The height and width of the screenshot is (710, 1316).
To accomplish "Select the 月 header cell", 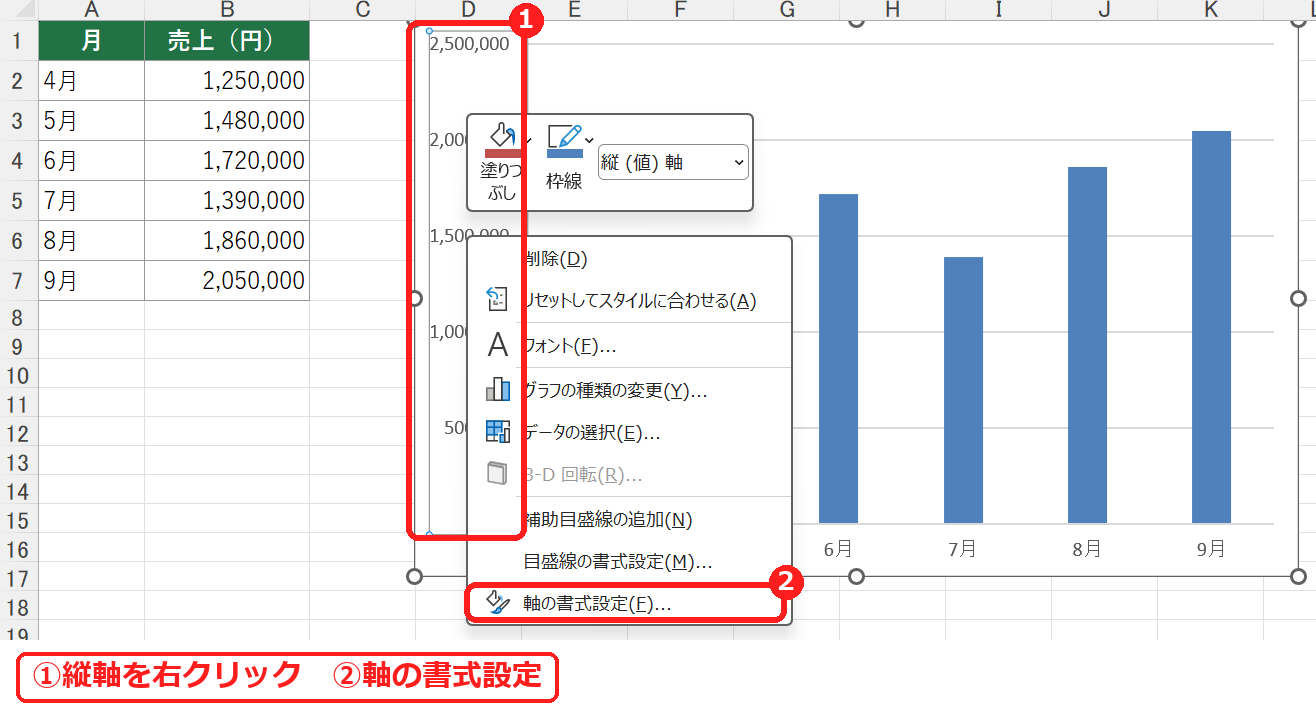I will point(92,41).
